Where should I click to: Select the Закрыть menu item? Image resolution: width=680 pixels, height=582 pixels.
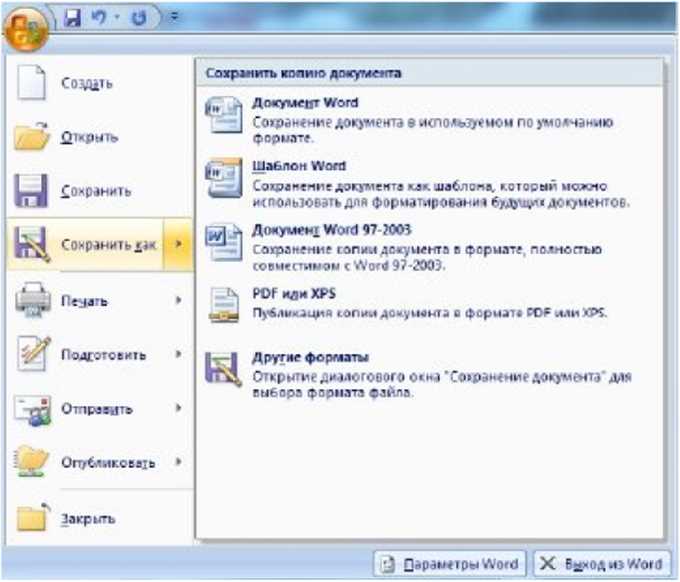[101, 518]
